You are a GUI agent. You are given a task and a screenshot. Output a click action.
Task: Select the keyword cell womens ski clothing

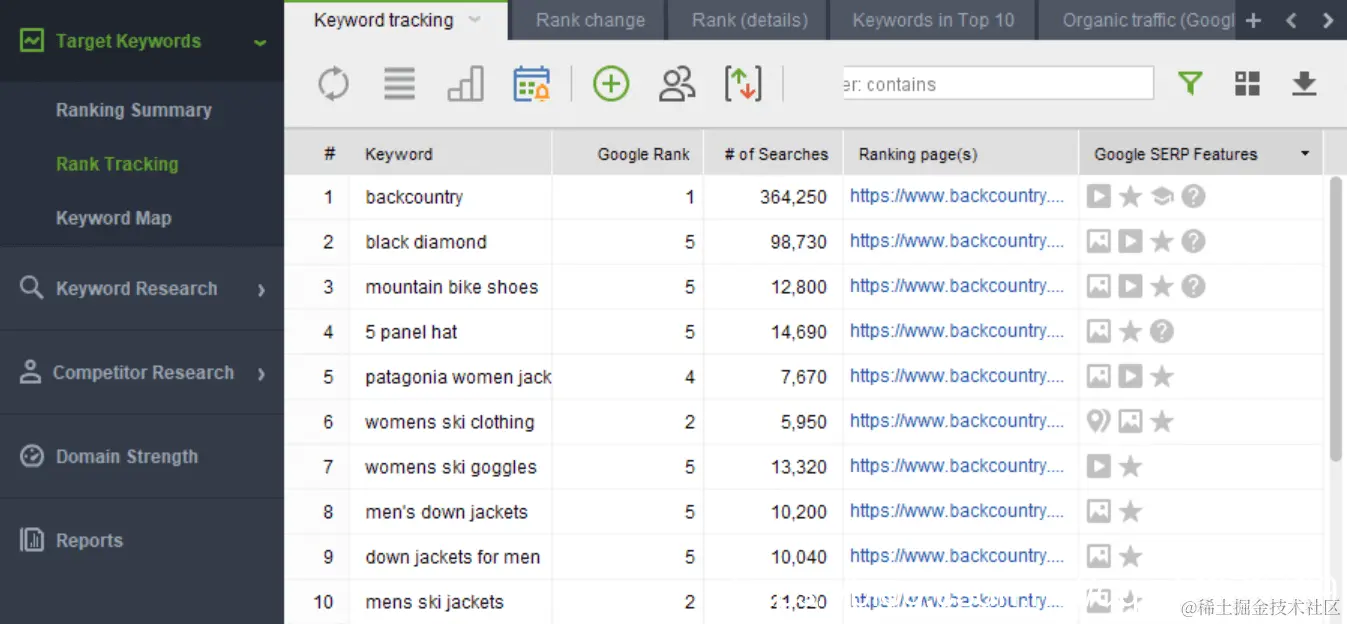coord(449,421)
